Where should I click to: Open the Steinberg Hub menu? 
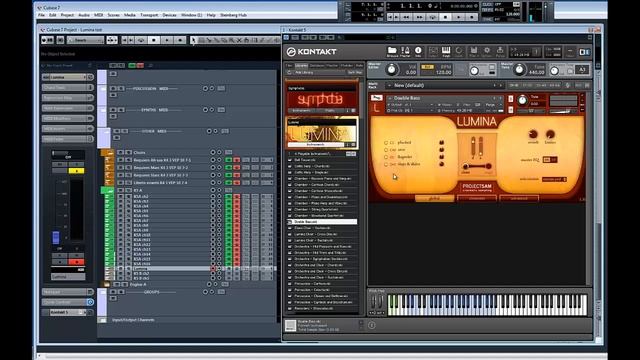coord(233,15)
